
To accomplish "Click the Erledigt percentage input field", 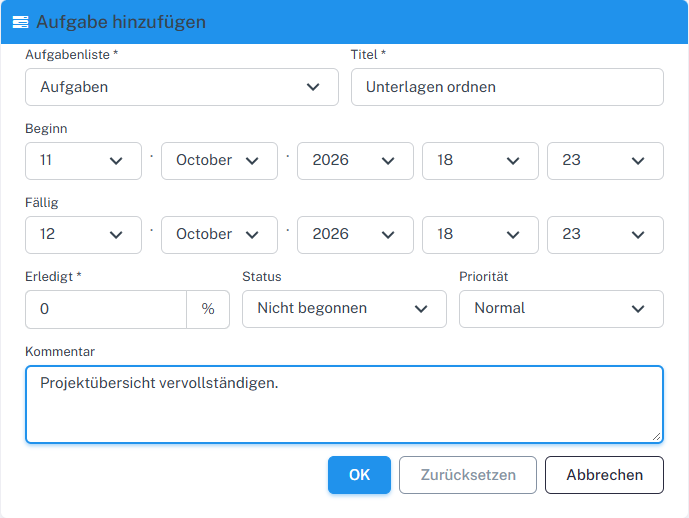I will (106, 309).
